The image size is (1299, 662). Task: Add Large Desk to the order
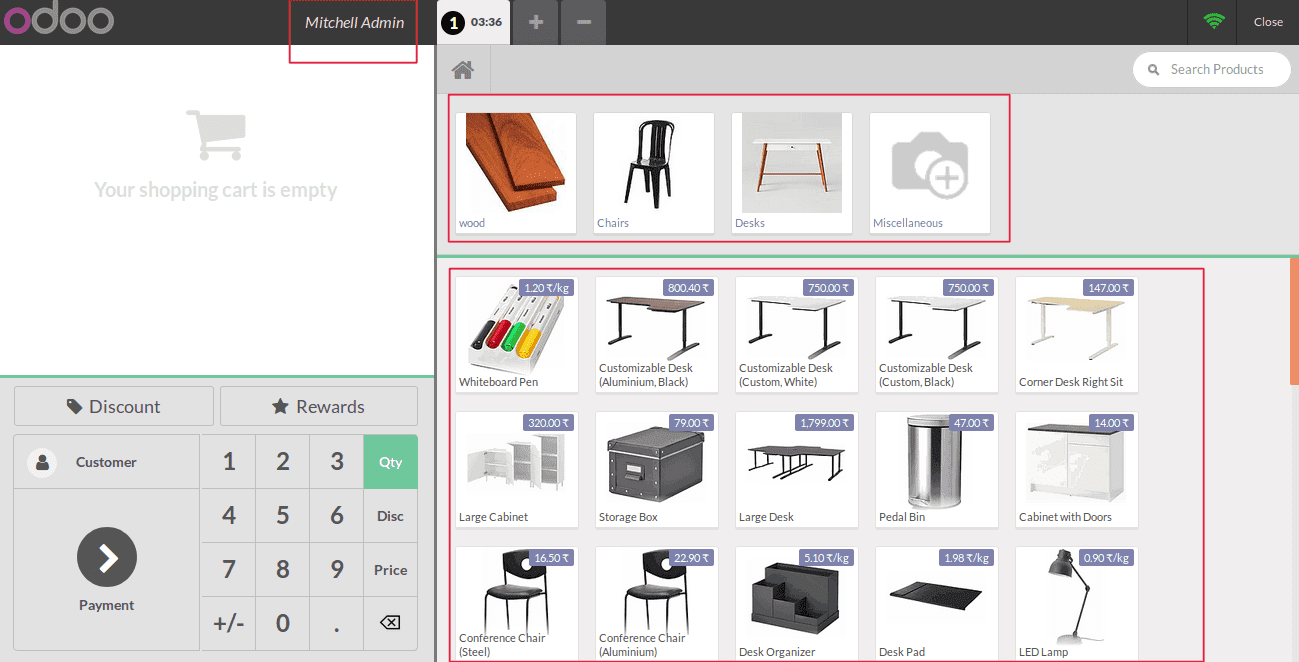tap(797, 469)
